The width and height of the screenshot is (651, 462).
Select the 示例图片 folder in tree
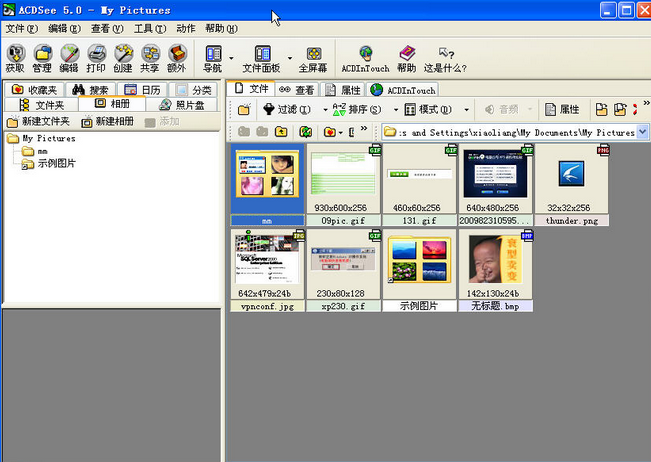(56, 163)
